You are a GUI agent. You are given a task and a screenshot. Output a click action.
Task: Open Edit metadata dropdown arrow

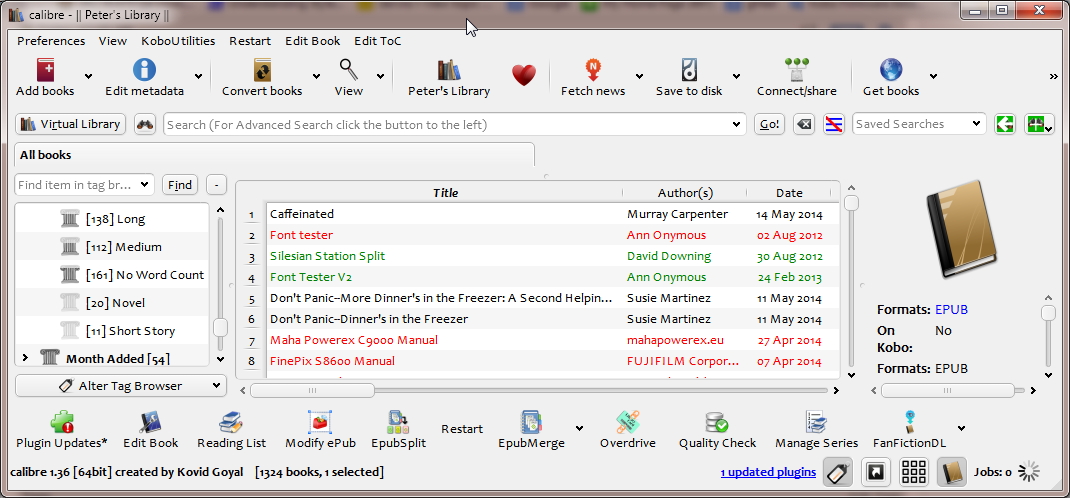[198, 76]
